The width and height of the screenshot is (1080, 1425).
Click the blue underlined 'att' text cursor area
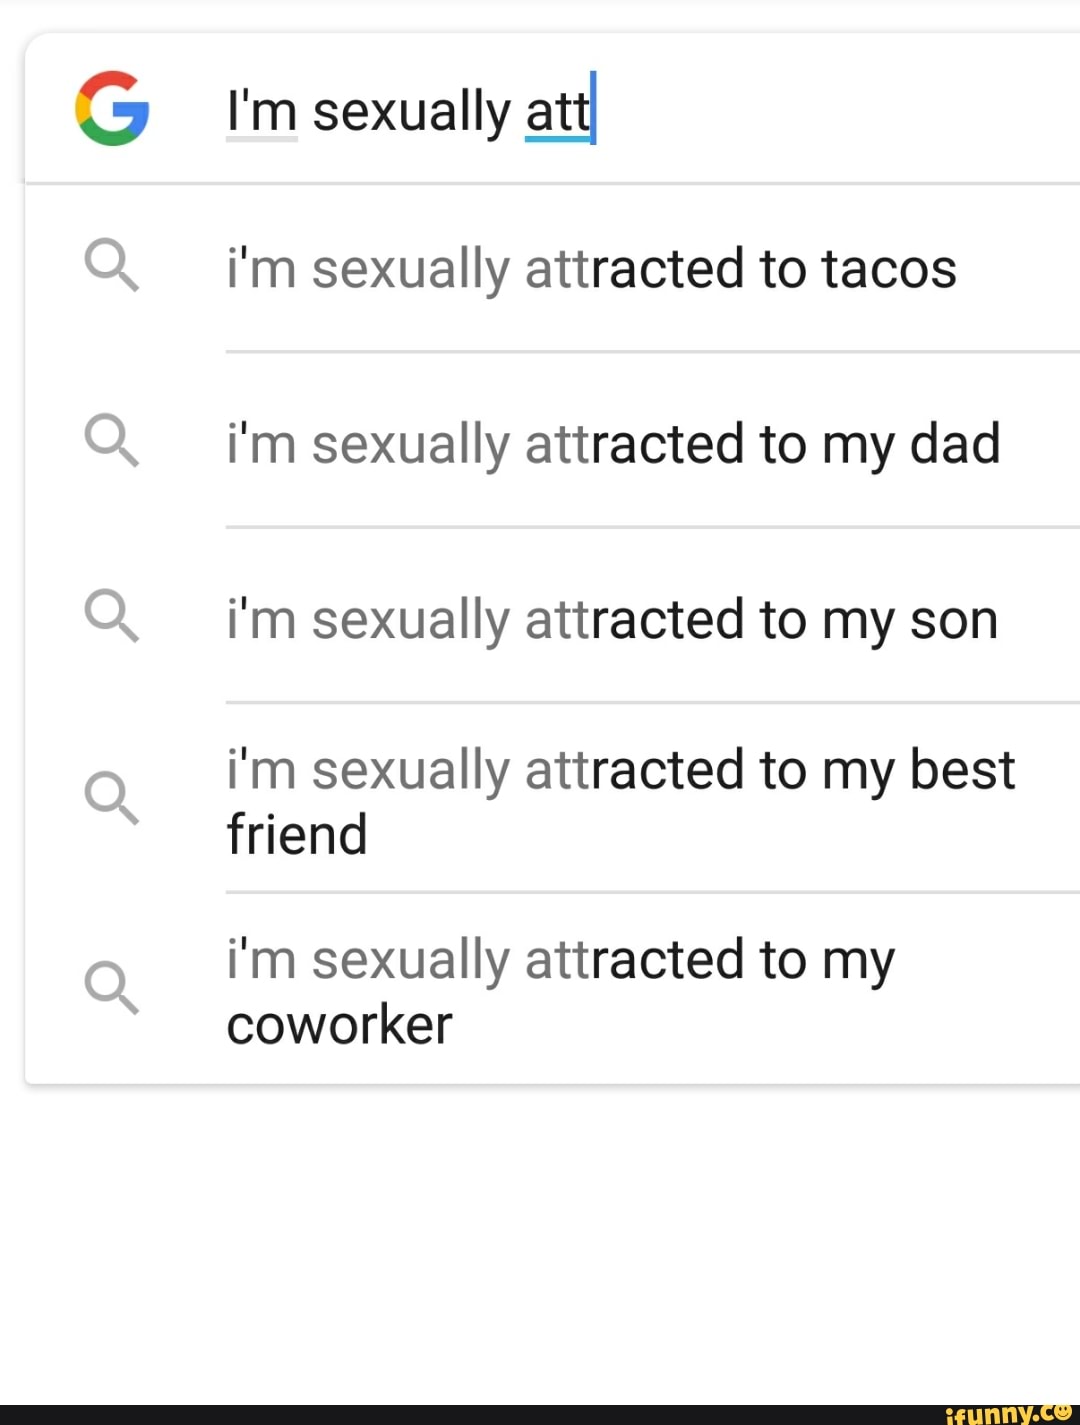[x=555, y=112]
